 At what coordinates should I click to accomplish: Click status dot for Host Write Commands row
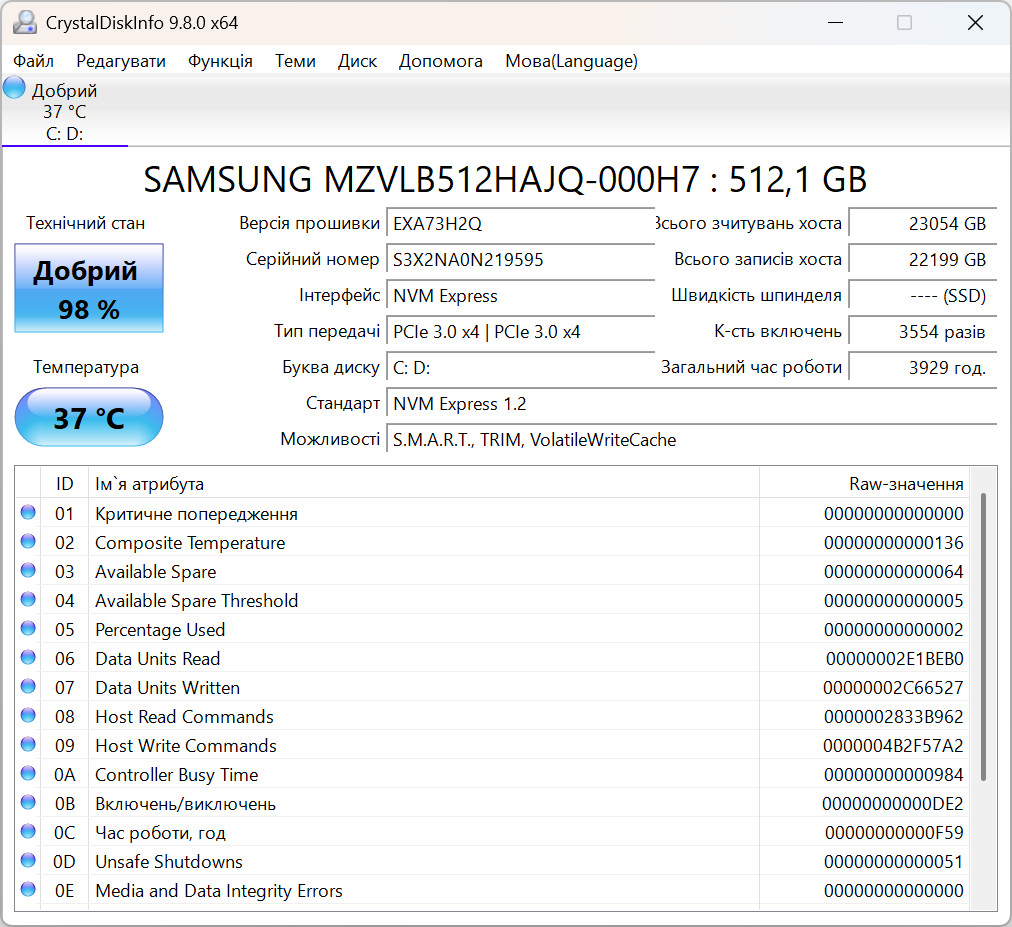tap(28, 745)
